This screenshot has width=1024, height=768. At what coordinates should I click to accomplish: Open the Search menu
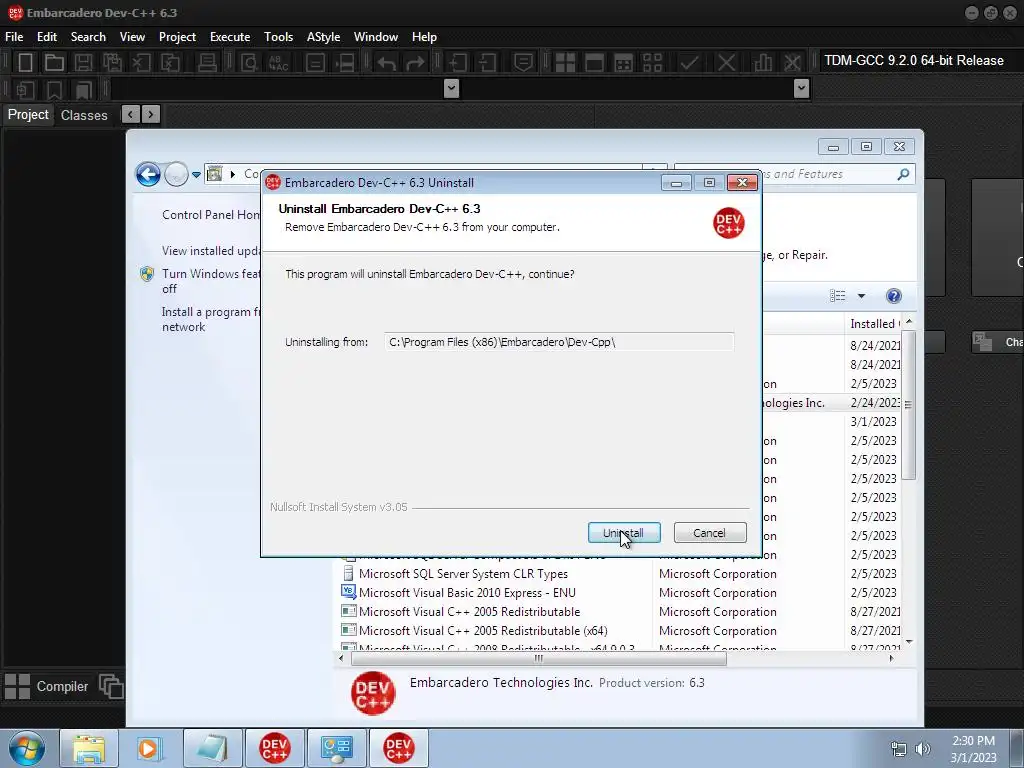[x=88, y=37]
